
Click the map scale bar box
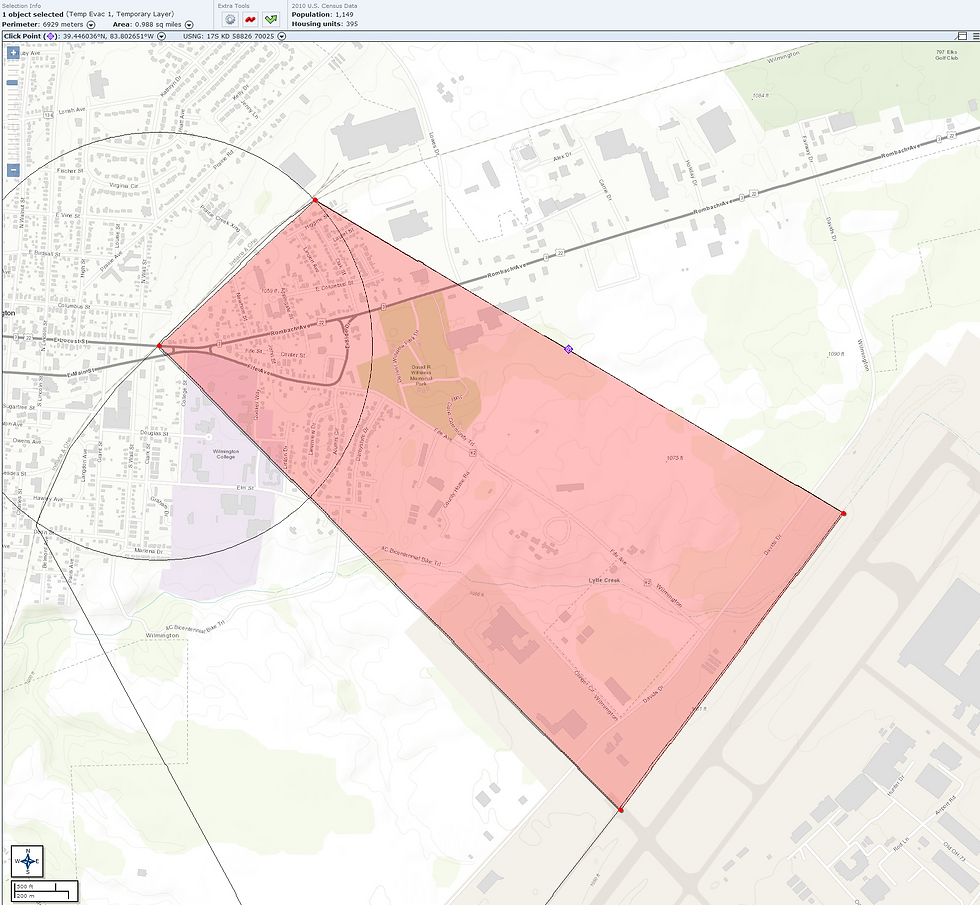(x=44, y=891)
